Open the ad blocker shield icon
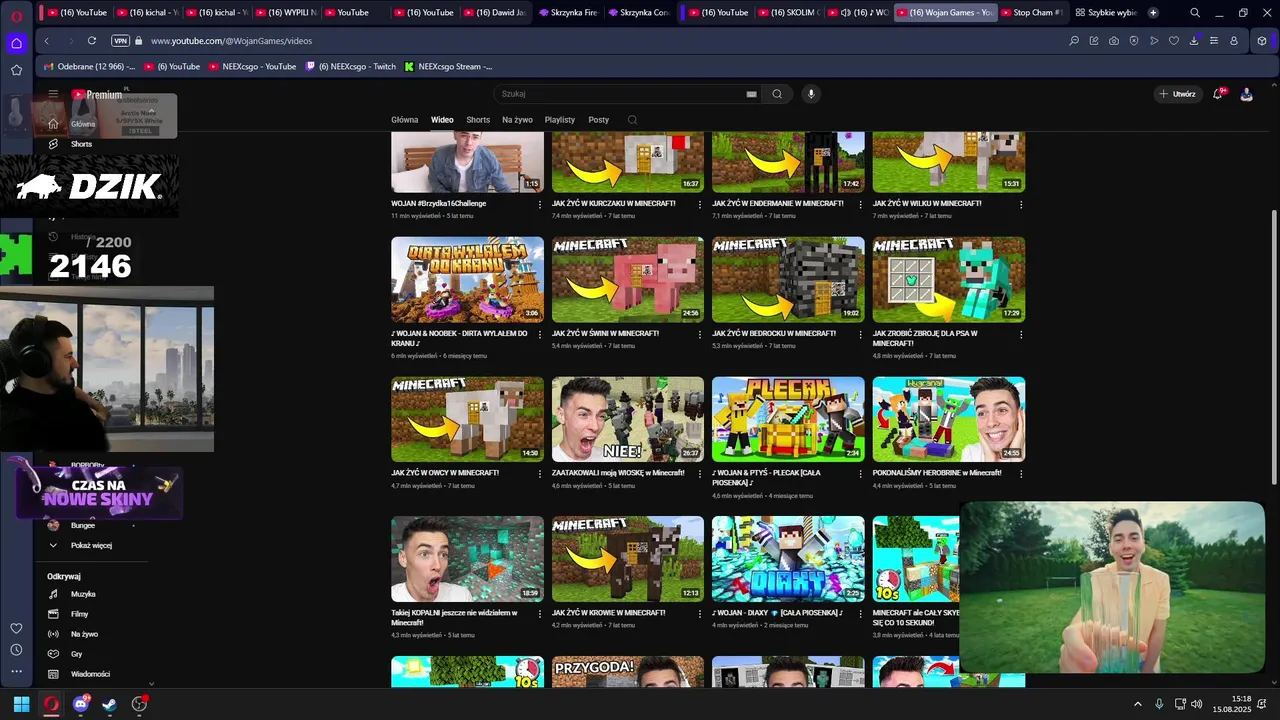 tap(1134, 41)
